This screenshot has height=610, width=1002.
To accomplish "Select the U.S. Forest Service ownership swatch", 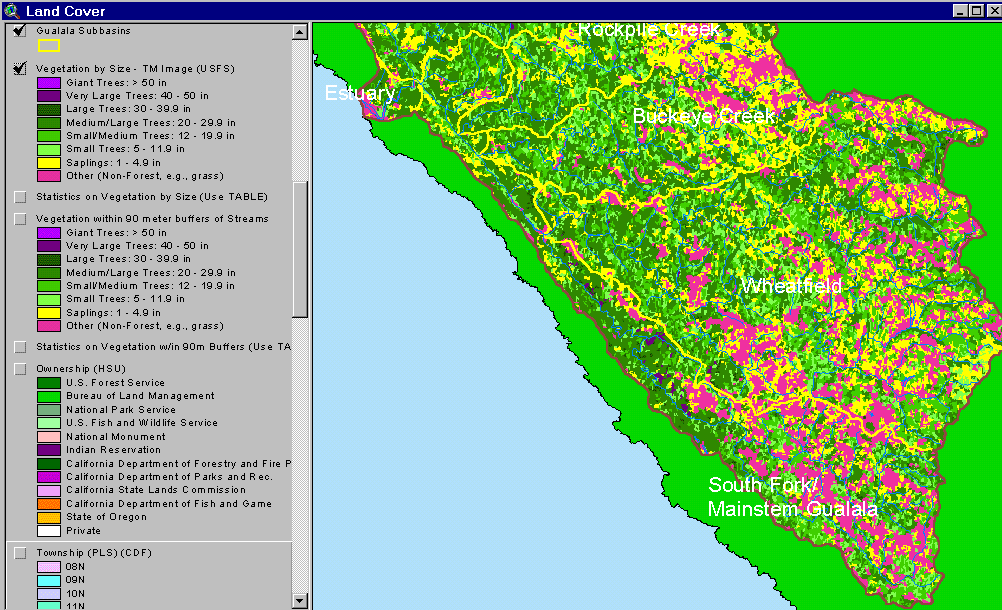I will (x=49, y=383).
